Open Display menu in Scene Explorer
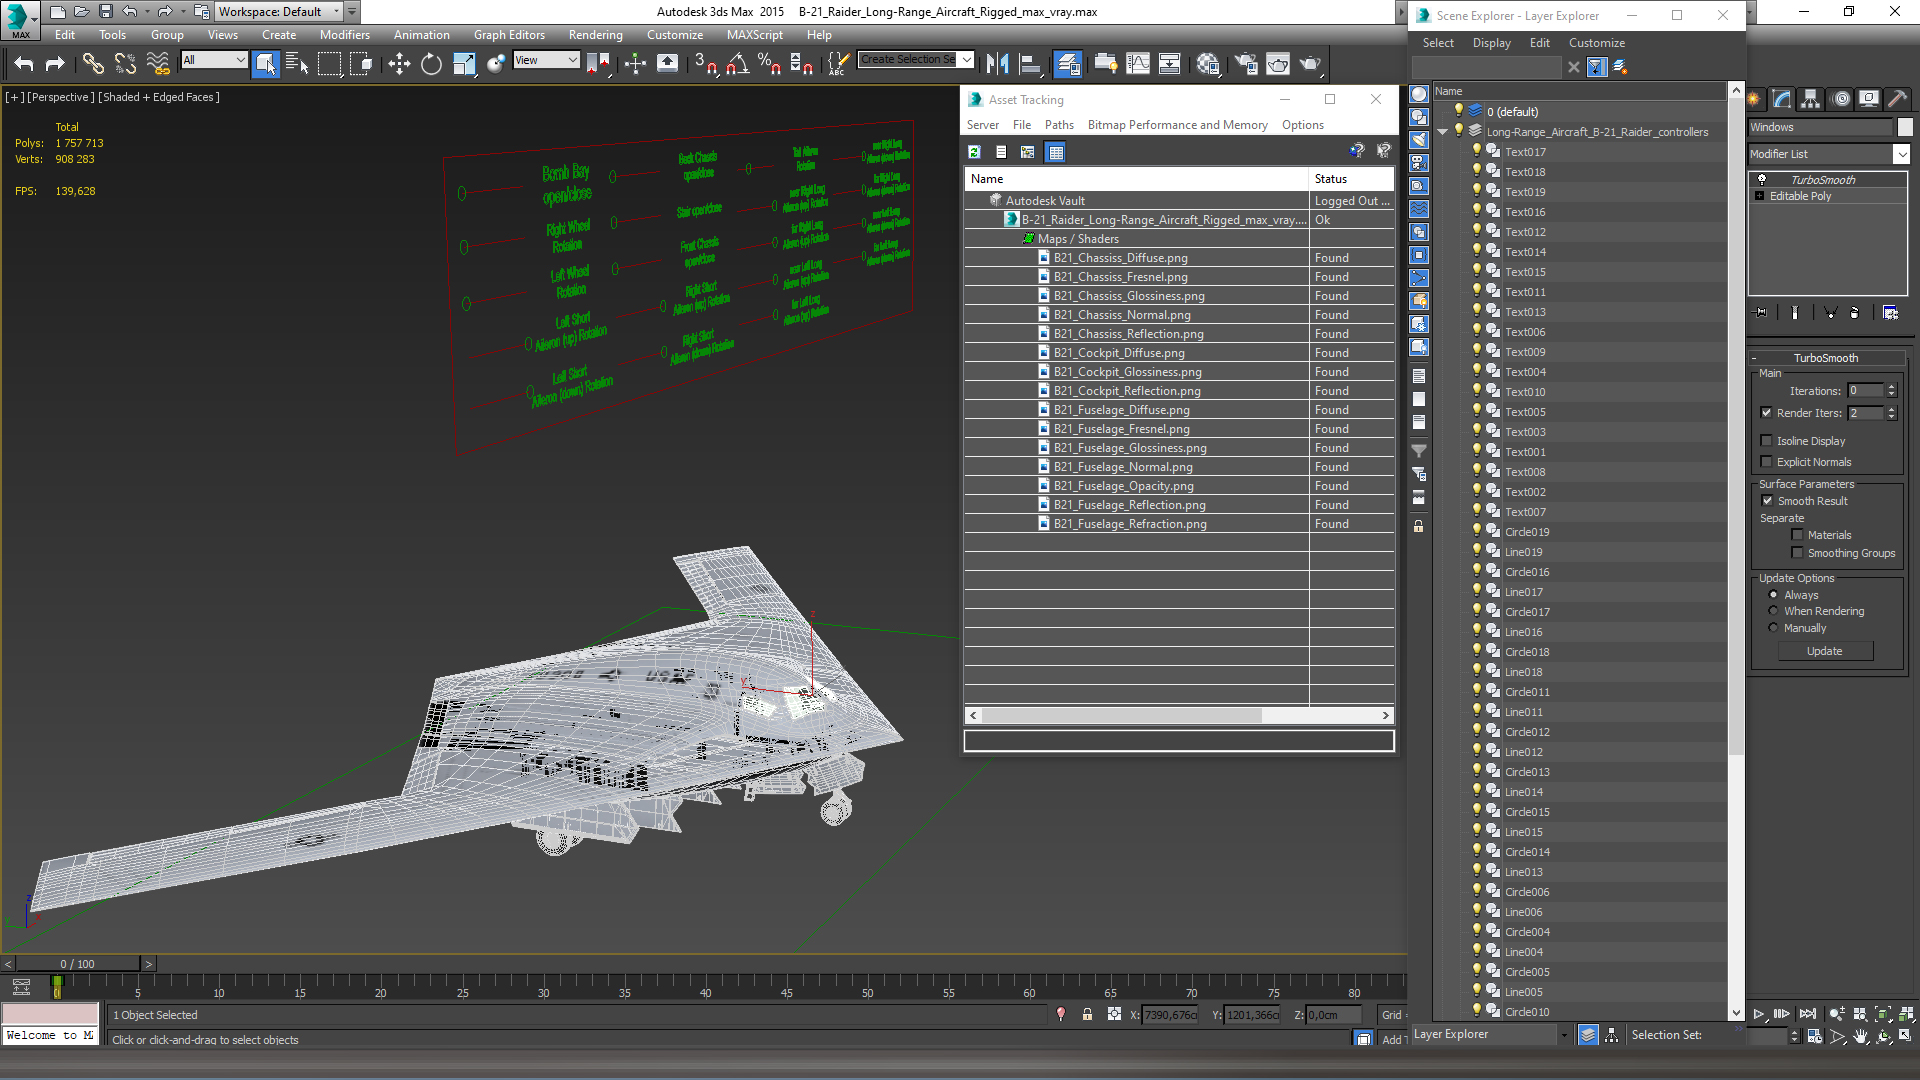 pos(1491,43)
